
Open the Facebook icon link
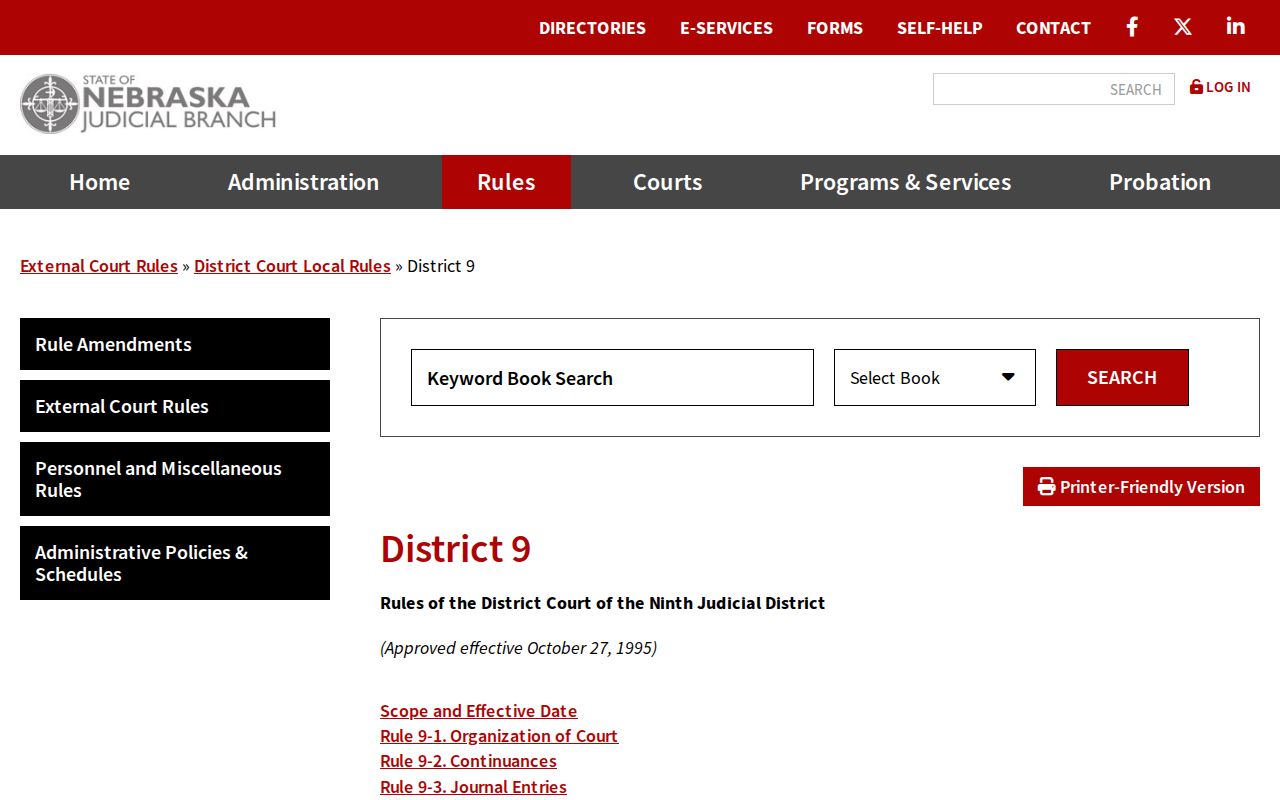1132,27
